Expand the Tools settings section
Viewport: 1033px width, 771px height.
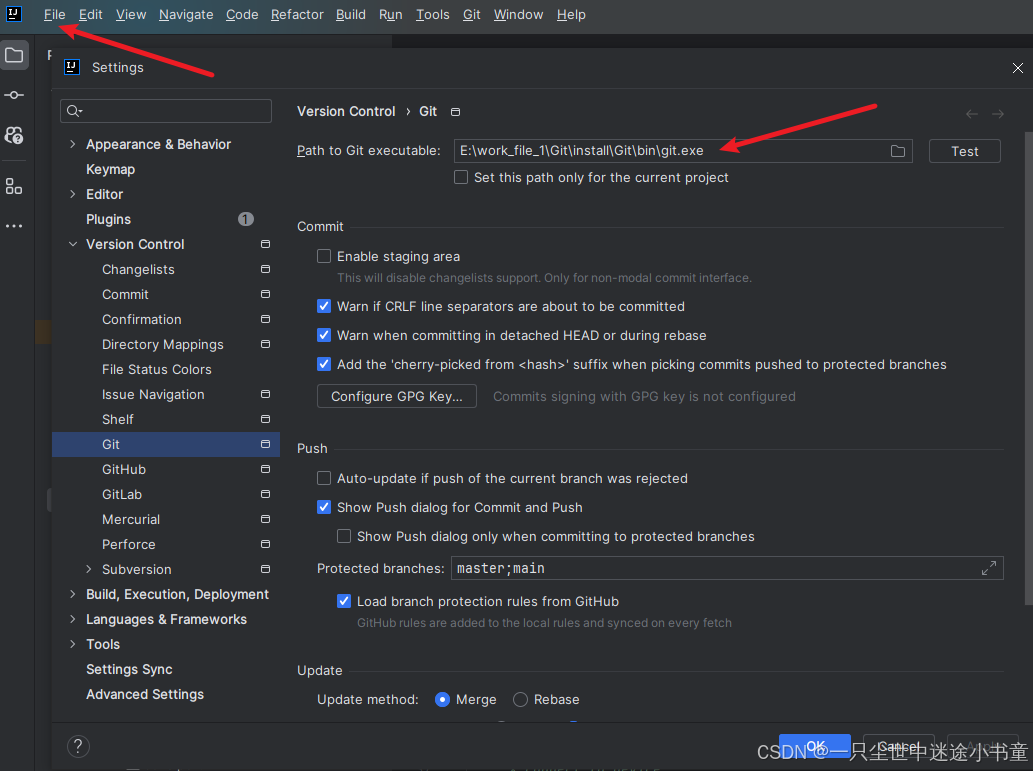point(72,644)
